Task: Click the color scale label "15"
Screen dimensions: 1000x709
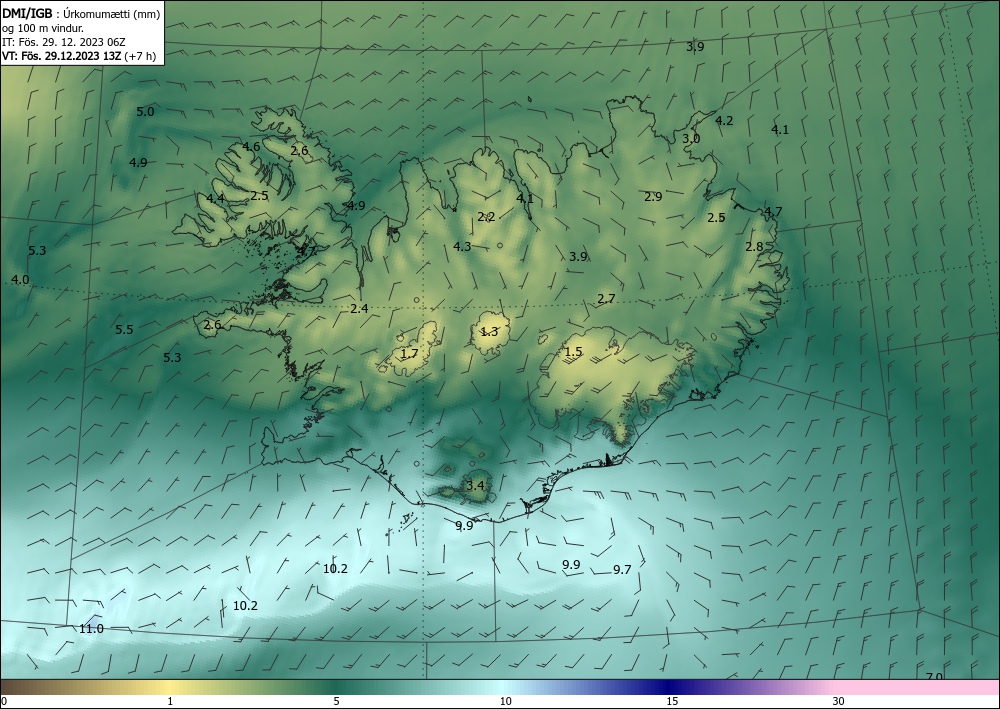Action: 672,701
